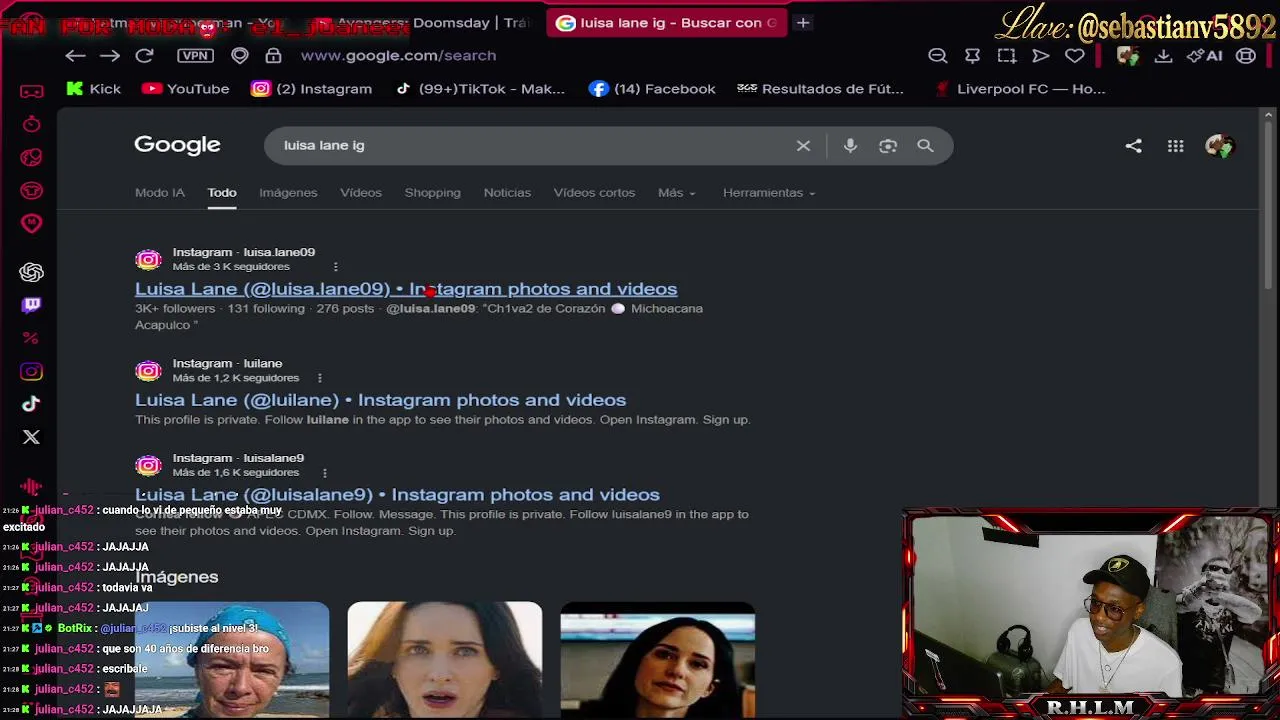Viewport: 1280px width, 720px height.
Task: Open X (Twitter) in the sidebar
Action: 32,437
